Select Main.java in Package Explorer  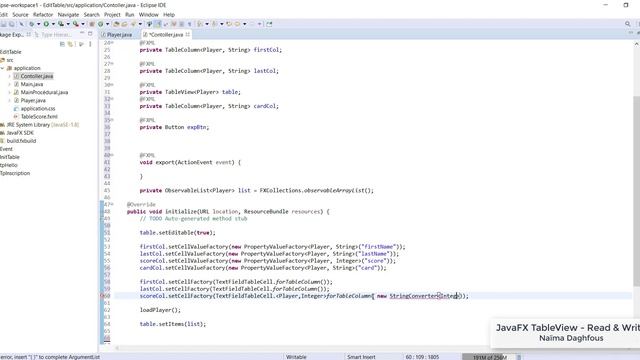click(32, 84)
